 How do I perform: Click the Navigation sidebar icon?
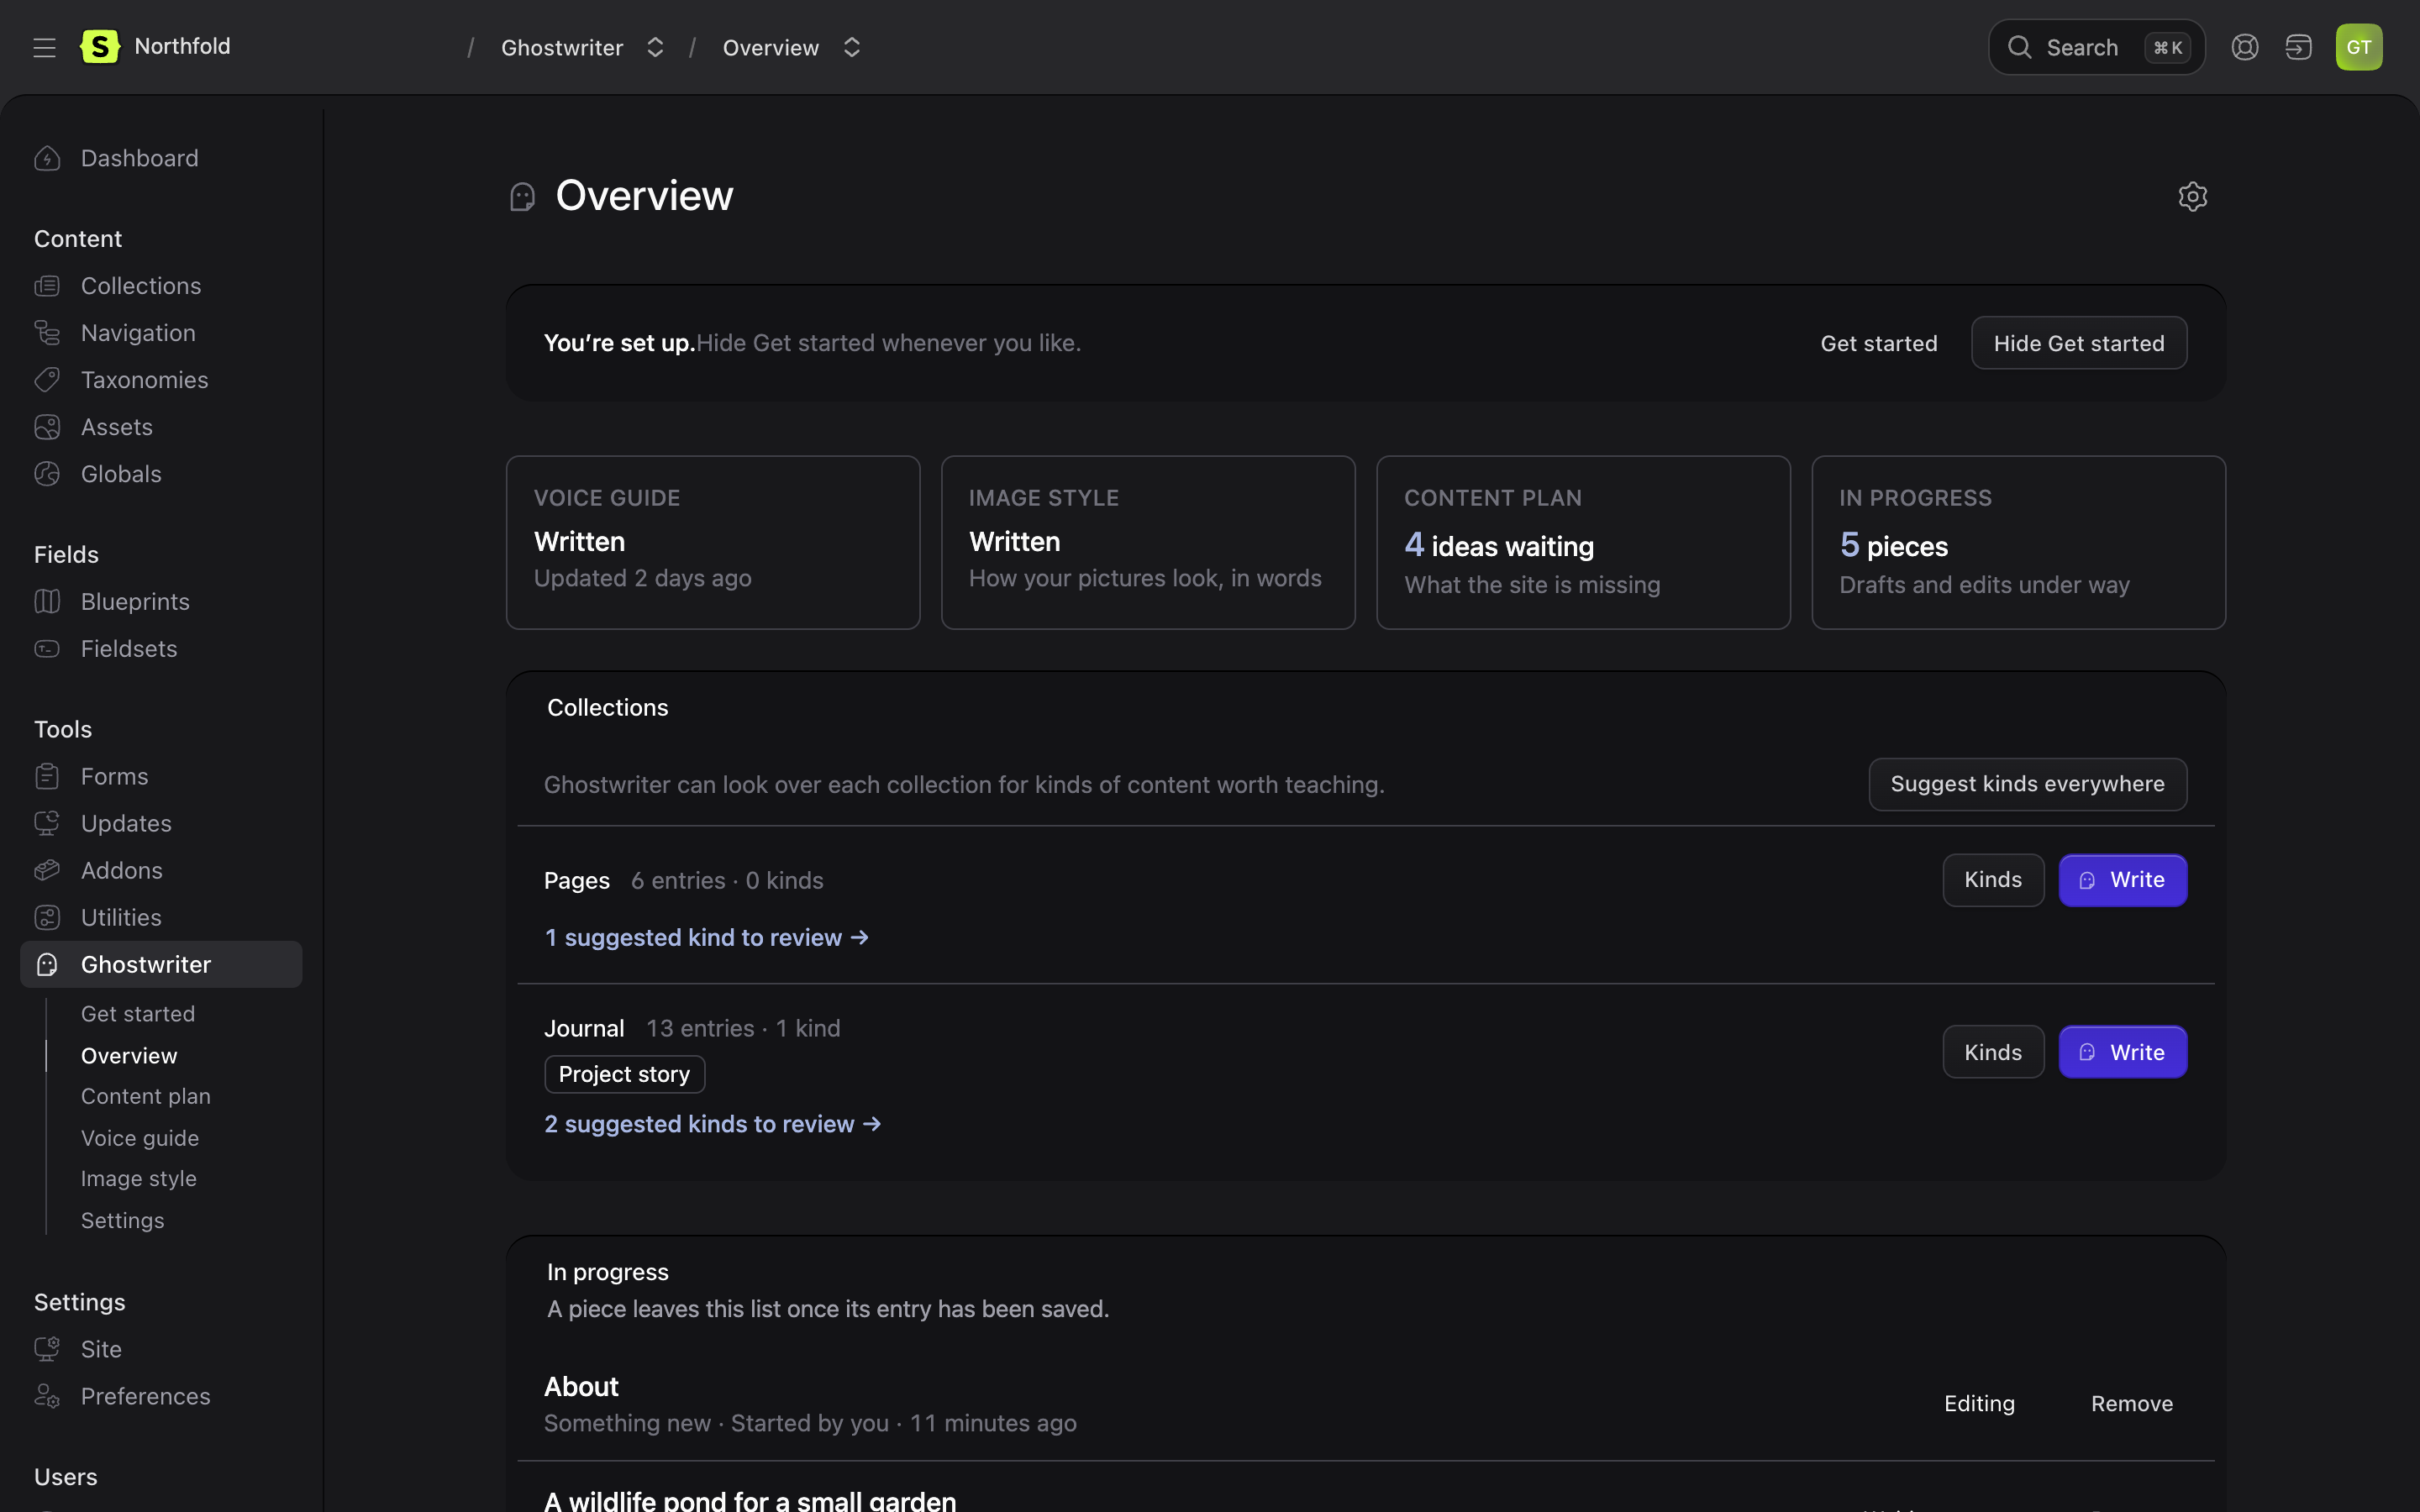[47, 333]
